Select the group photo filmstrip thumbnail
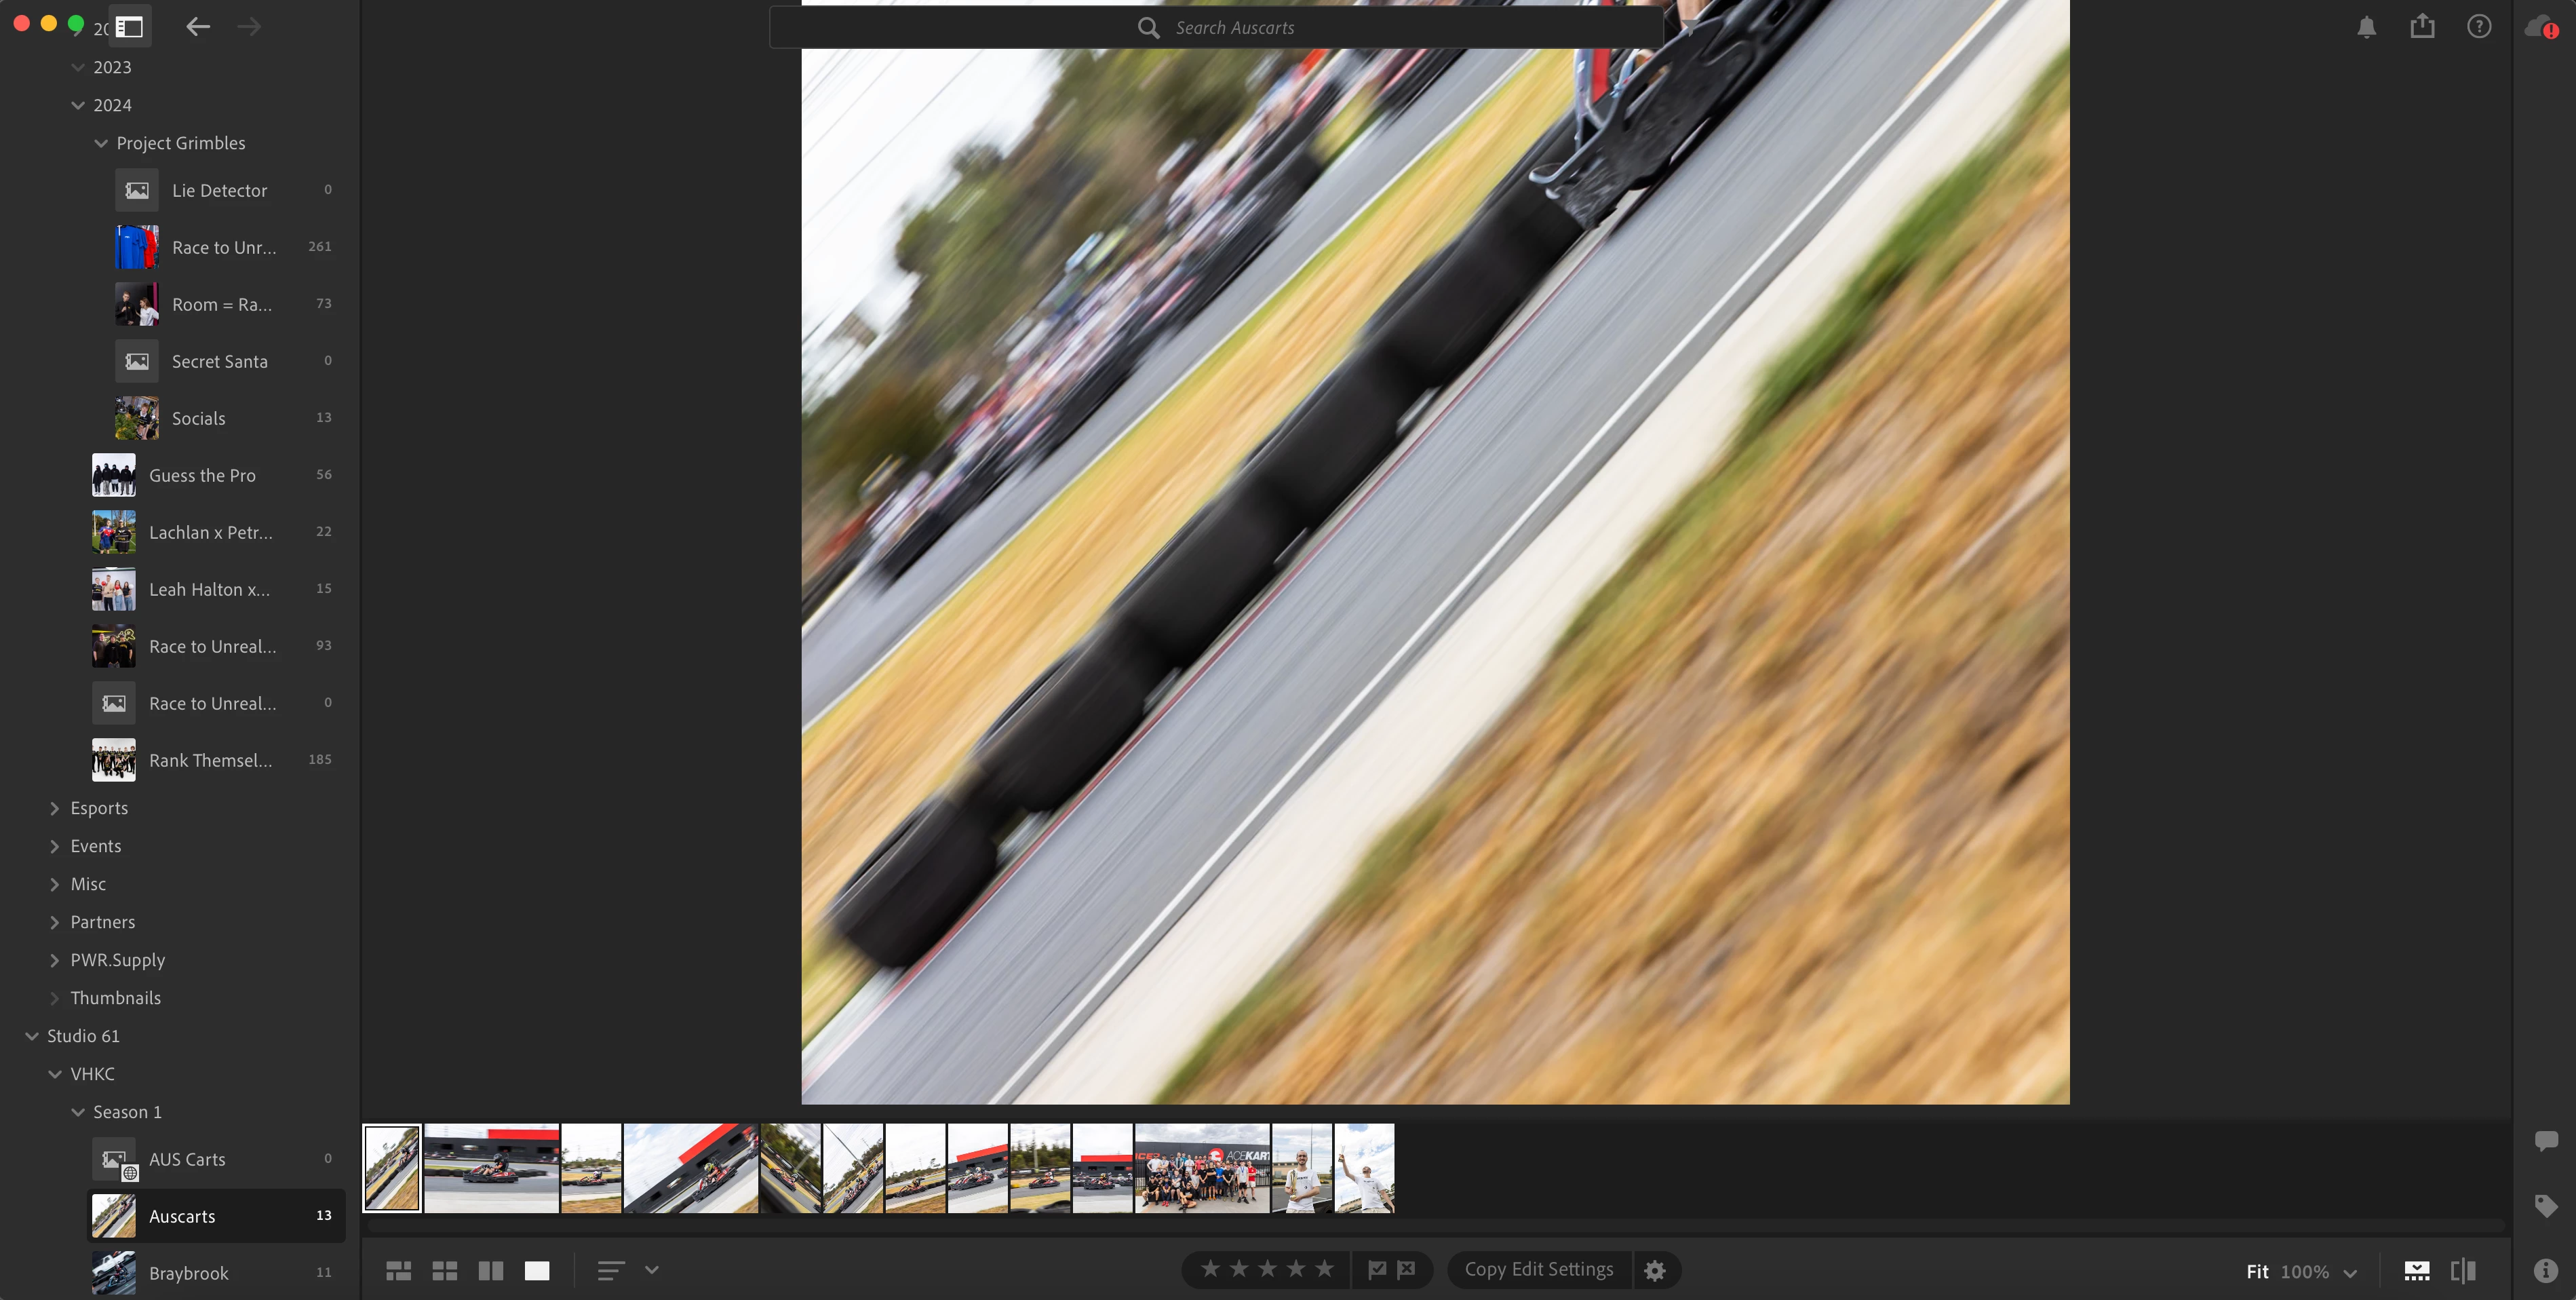 pos(1201,1168)
